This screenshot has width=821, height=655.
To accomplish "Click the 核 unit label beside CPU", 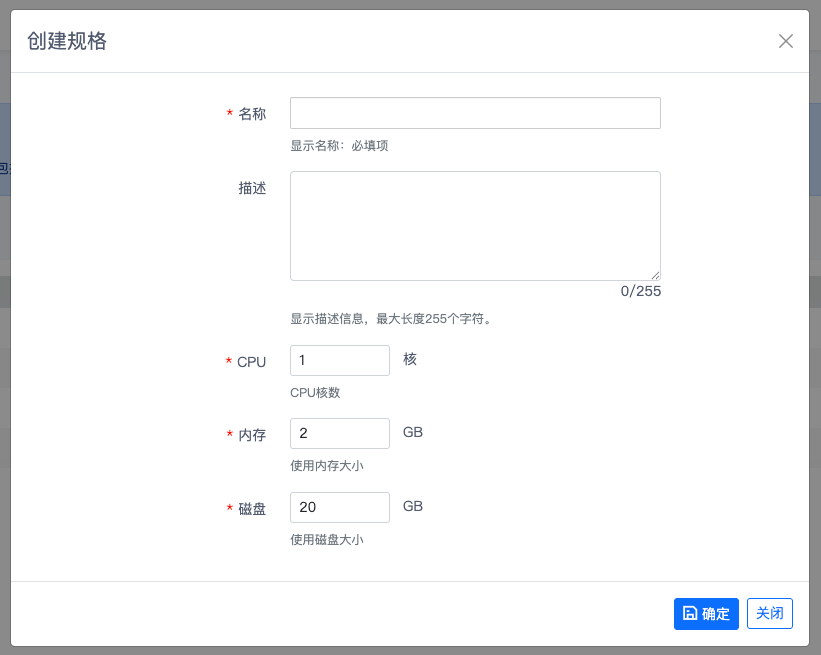I will tap(410, 359).
